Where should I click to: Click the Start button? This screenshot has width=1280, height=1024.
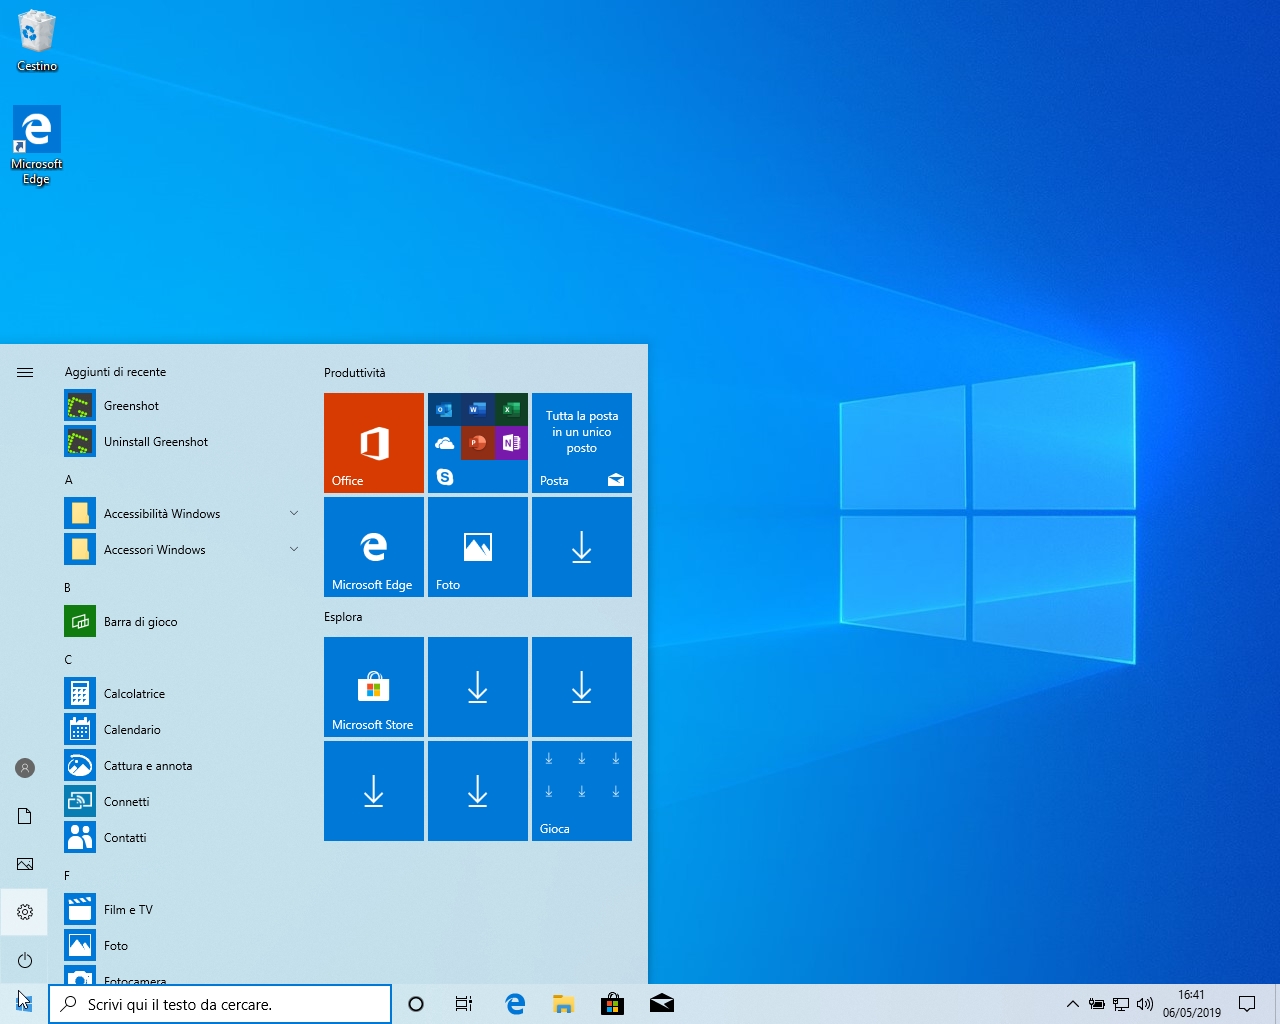click(24, 1004)
